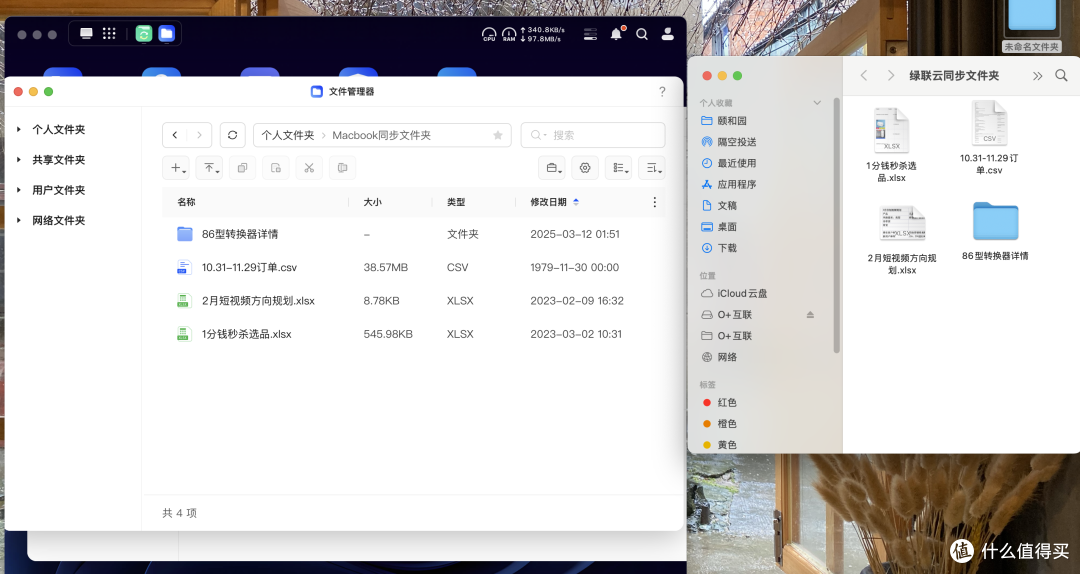Collapse the Finder 个人收藏 section chevron
This screenshot has width=1080, height=574.
(817, 103)
